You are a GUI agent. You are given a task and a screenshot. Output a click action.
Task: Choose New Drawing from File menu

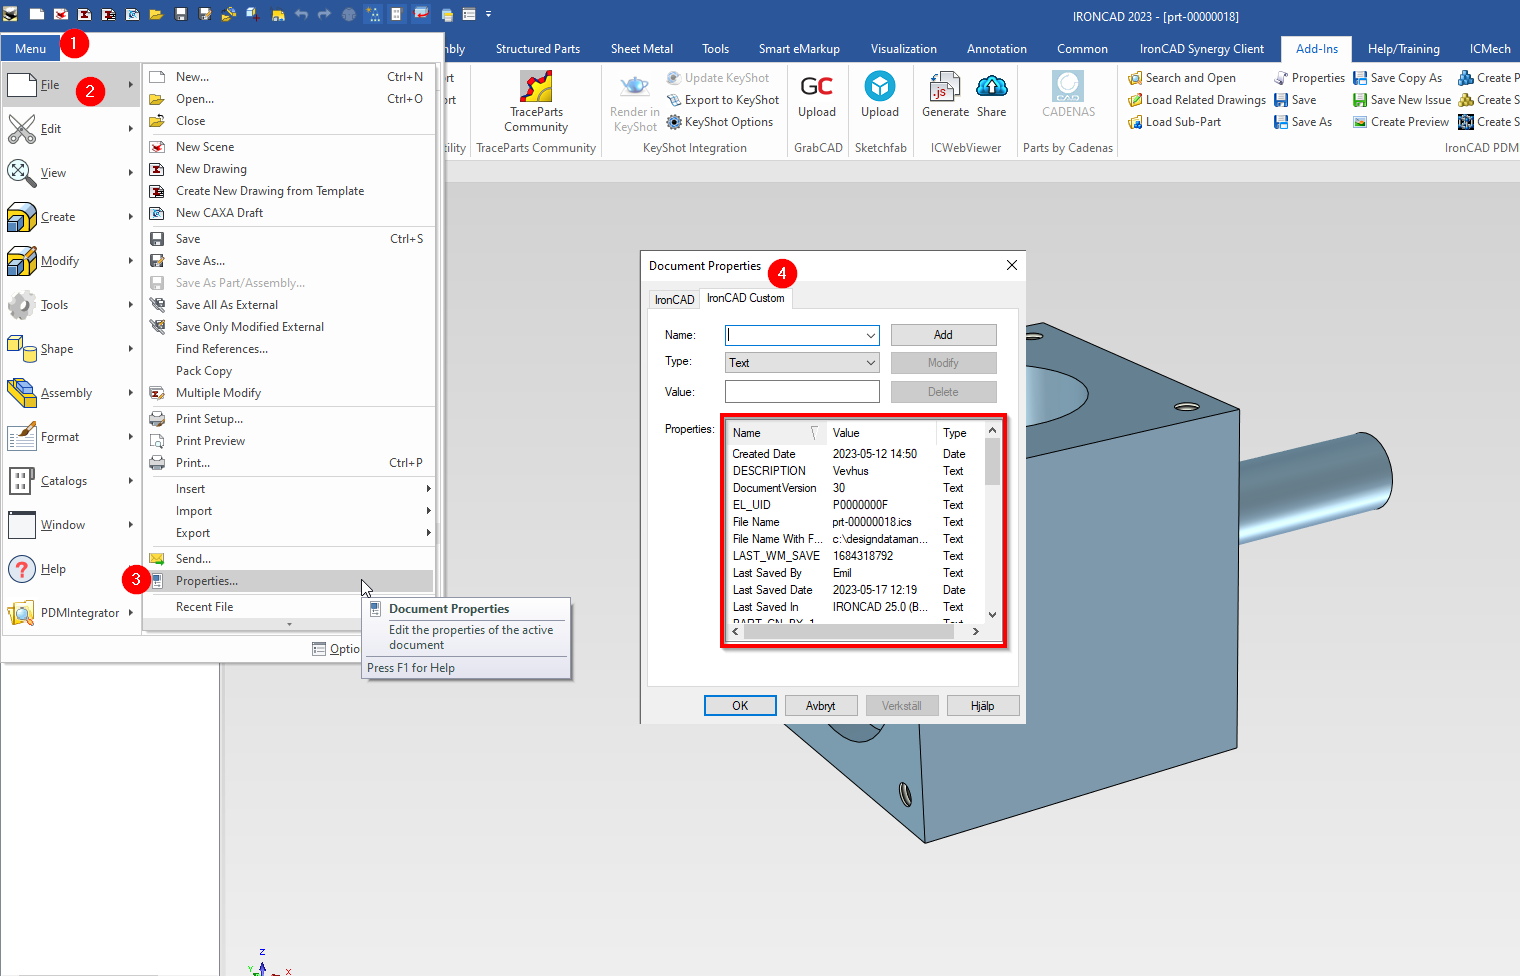click(x=290, y=169)
